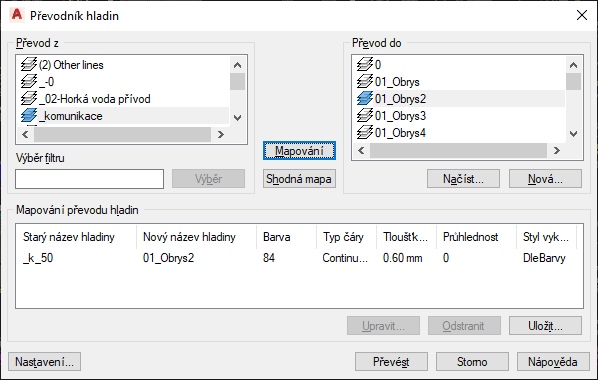598x380 pixels.
Task: Click the highlighted _komunikace layer icon
Action: pyautogui.click(x=29, y=115)
